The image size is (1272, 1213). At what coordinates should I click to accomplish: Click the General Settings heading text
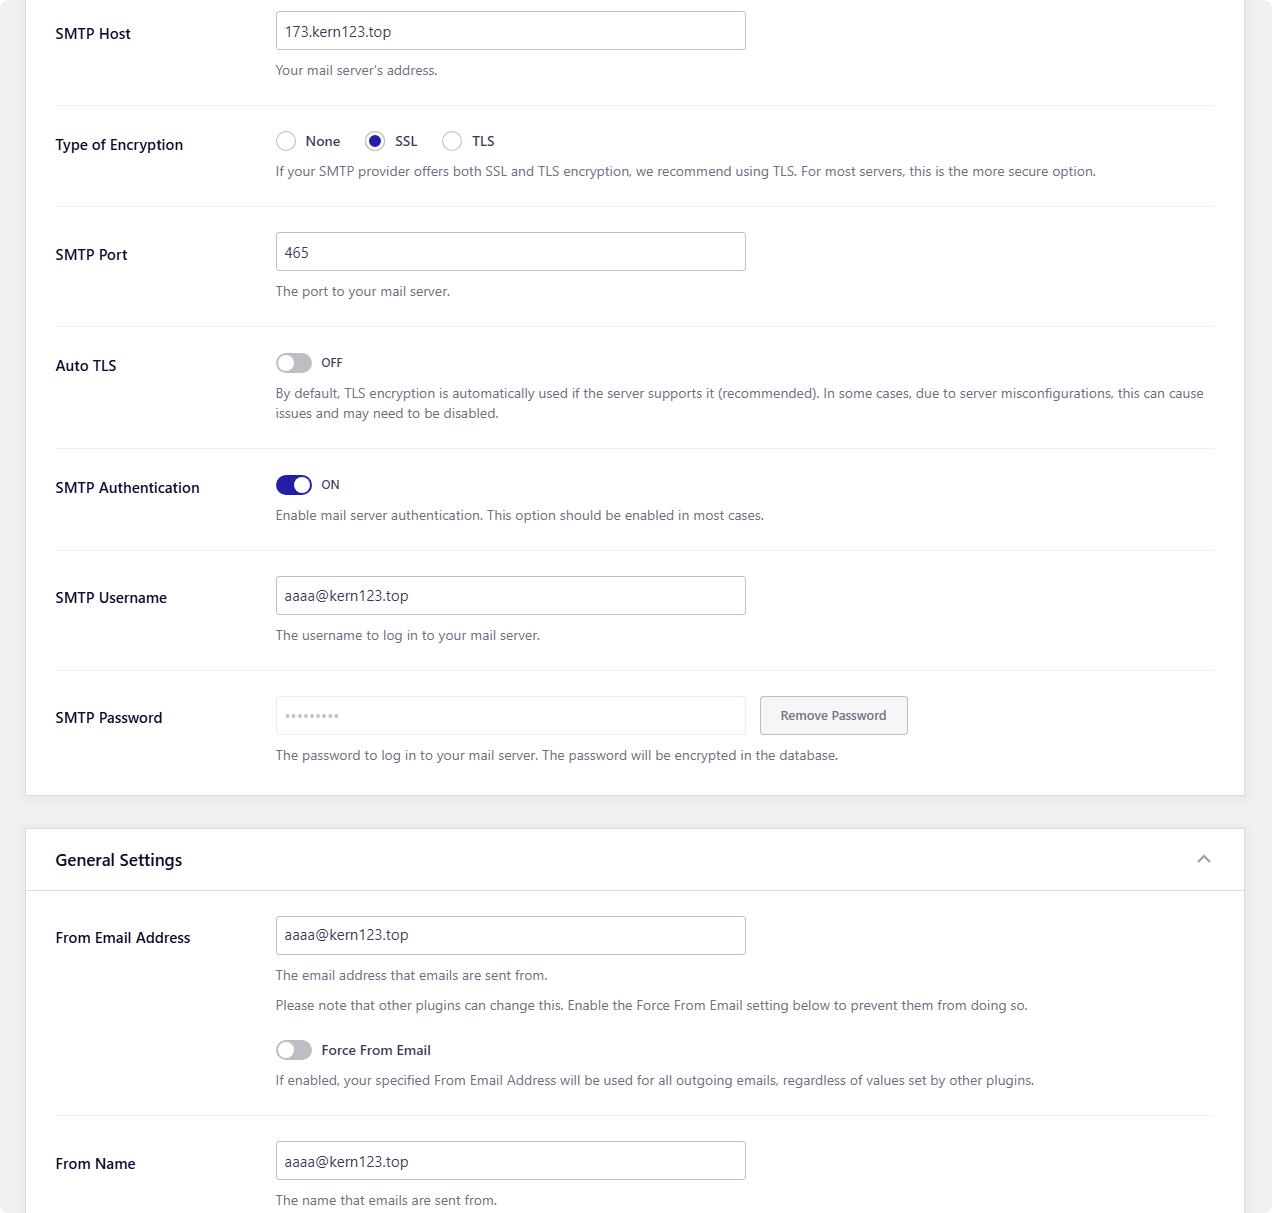pyautogui.click(x=119, y=860)
